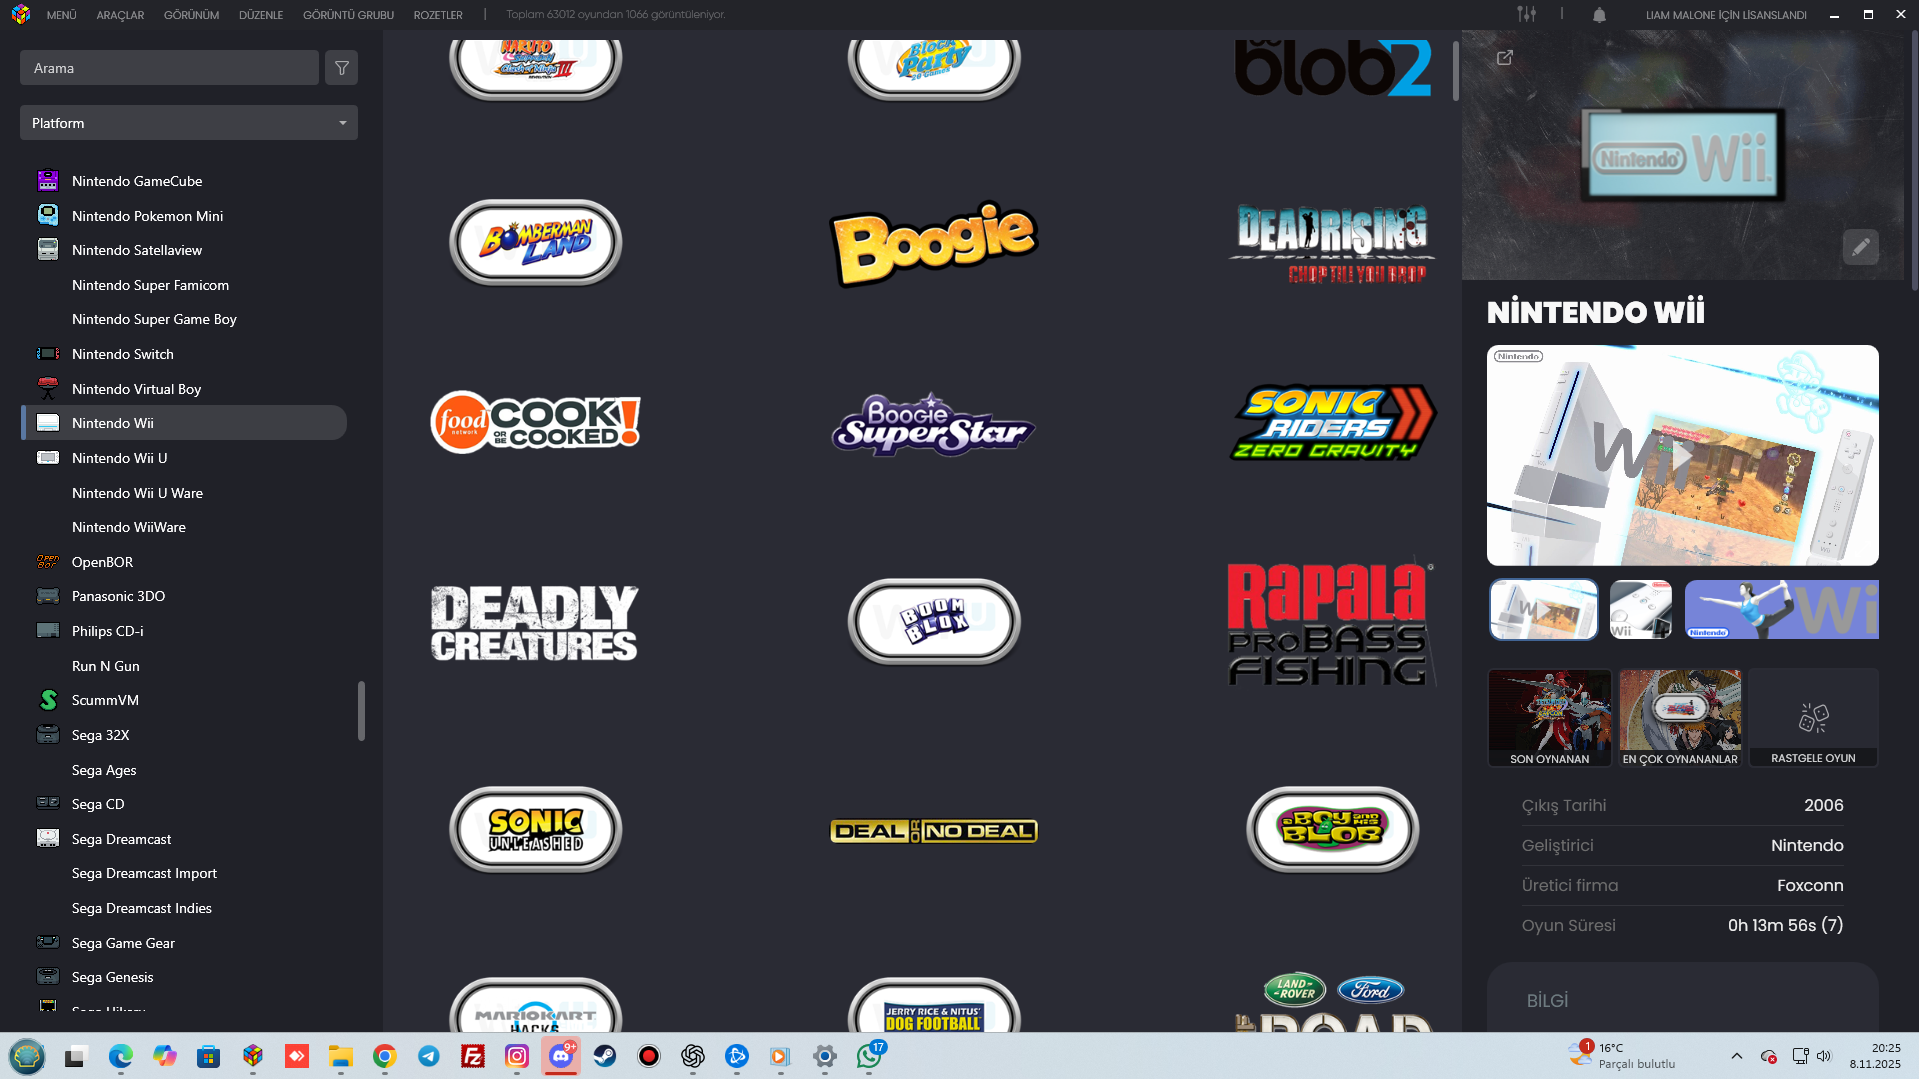Click the SON OYNANAN button
The image size is (1919, 1079).
coord(1549,718)
